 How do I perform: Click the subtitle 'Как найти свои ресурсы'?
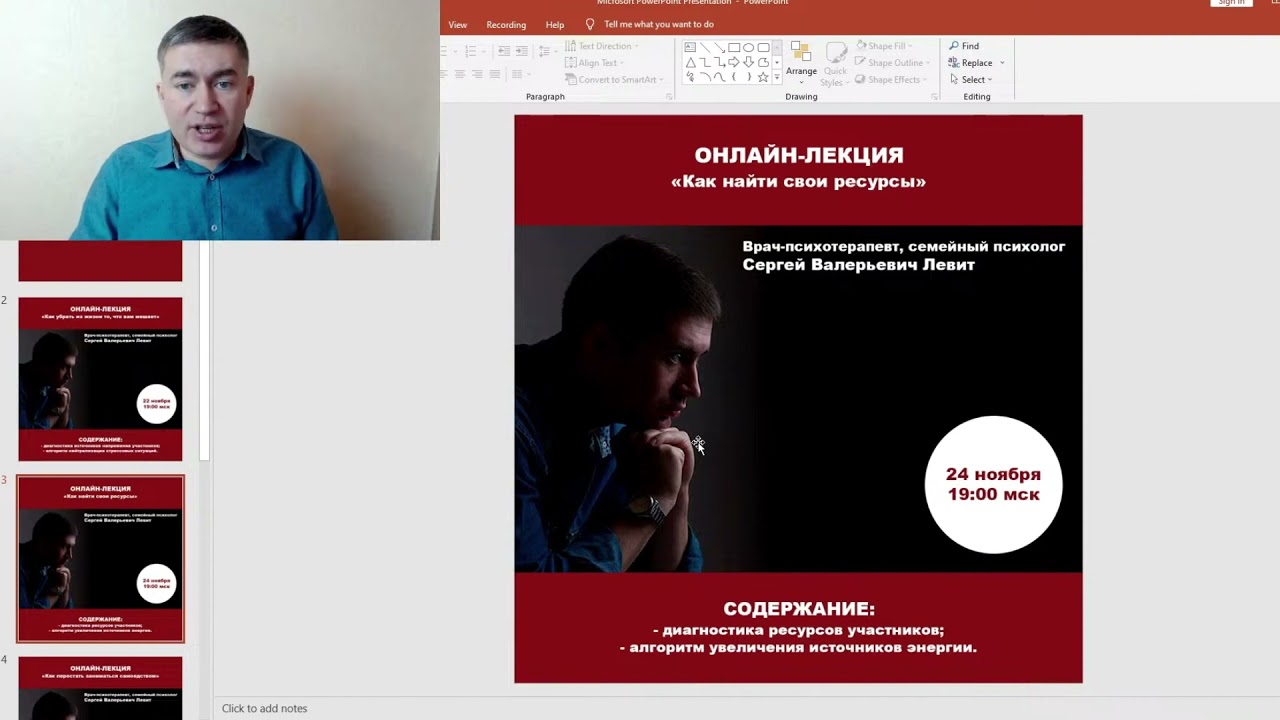click(x=798, y=181)
